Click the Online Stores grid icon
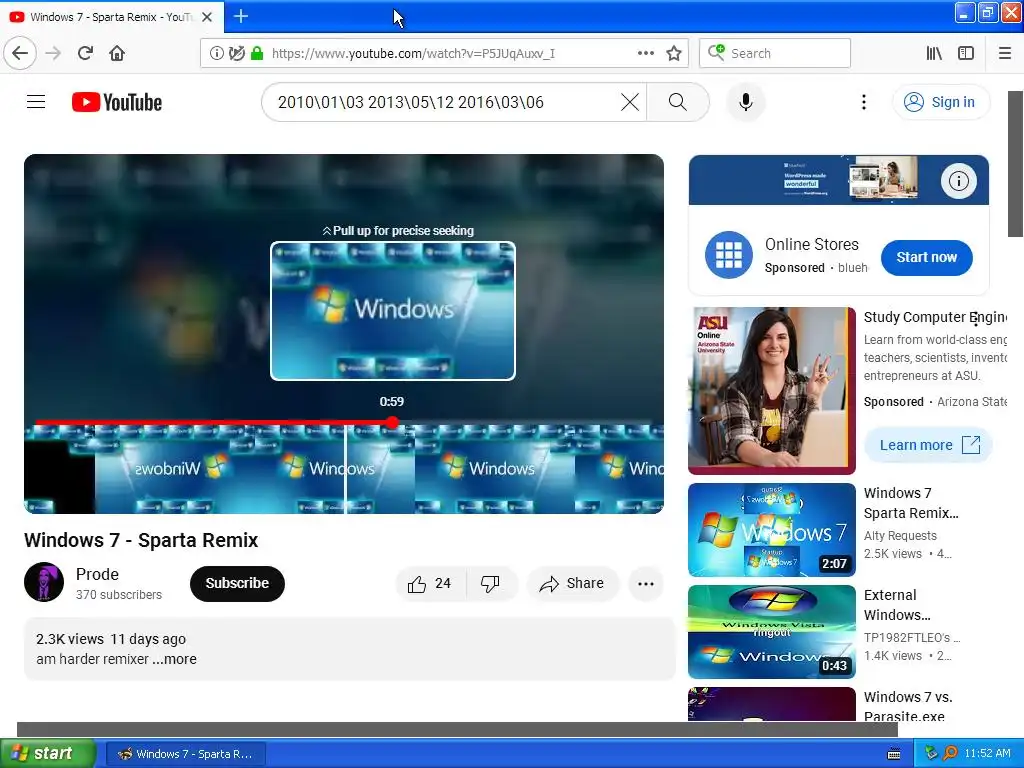The height and width of the screenshot is (768, 1024). pos(729,255)
